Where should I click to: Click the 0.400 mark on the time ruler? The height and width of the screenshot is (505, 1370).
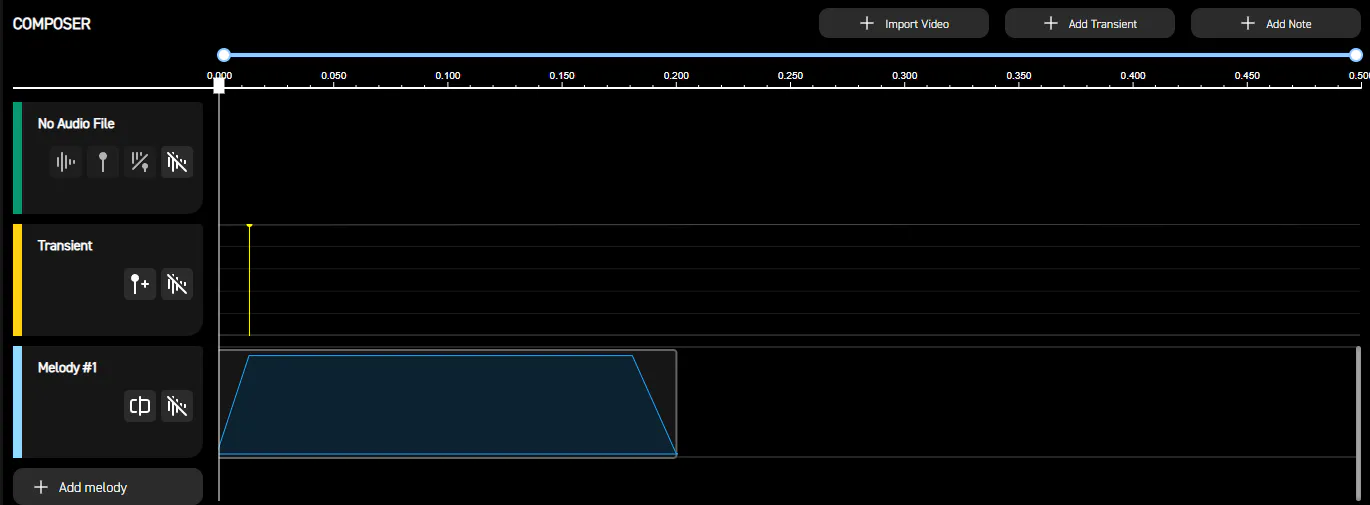pos(1133,76)
